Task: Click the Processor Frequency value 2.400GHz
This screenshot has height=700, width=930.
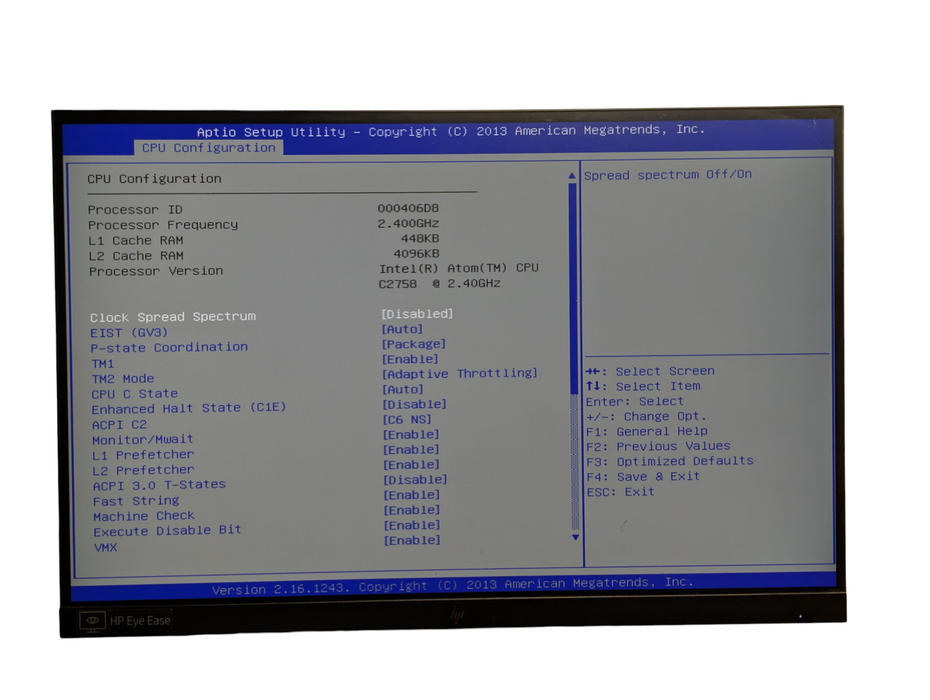Action: pos(408,224)
